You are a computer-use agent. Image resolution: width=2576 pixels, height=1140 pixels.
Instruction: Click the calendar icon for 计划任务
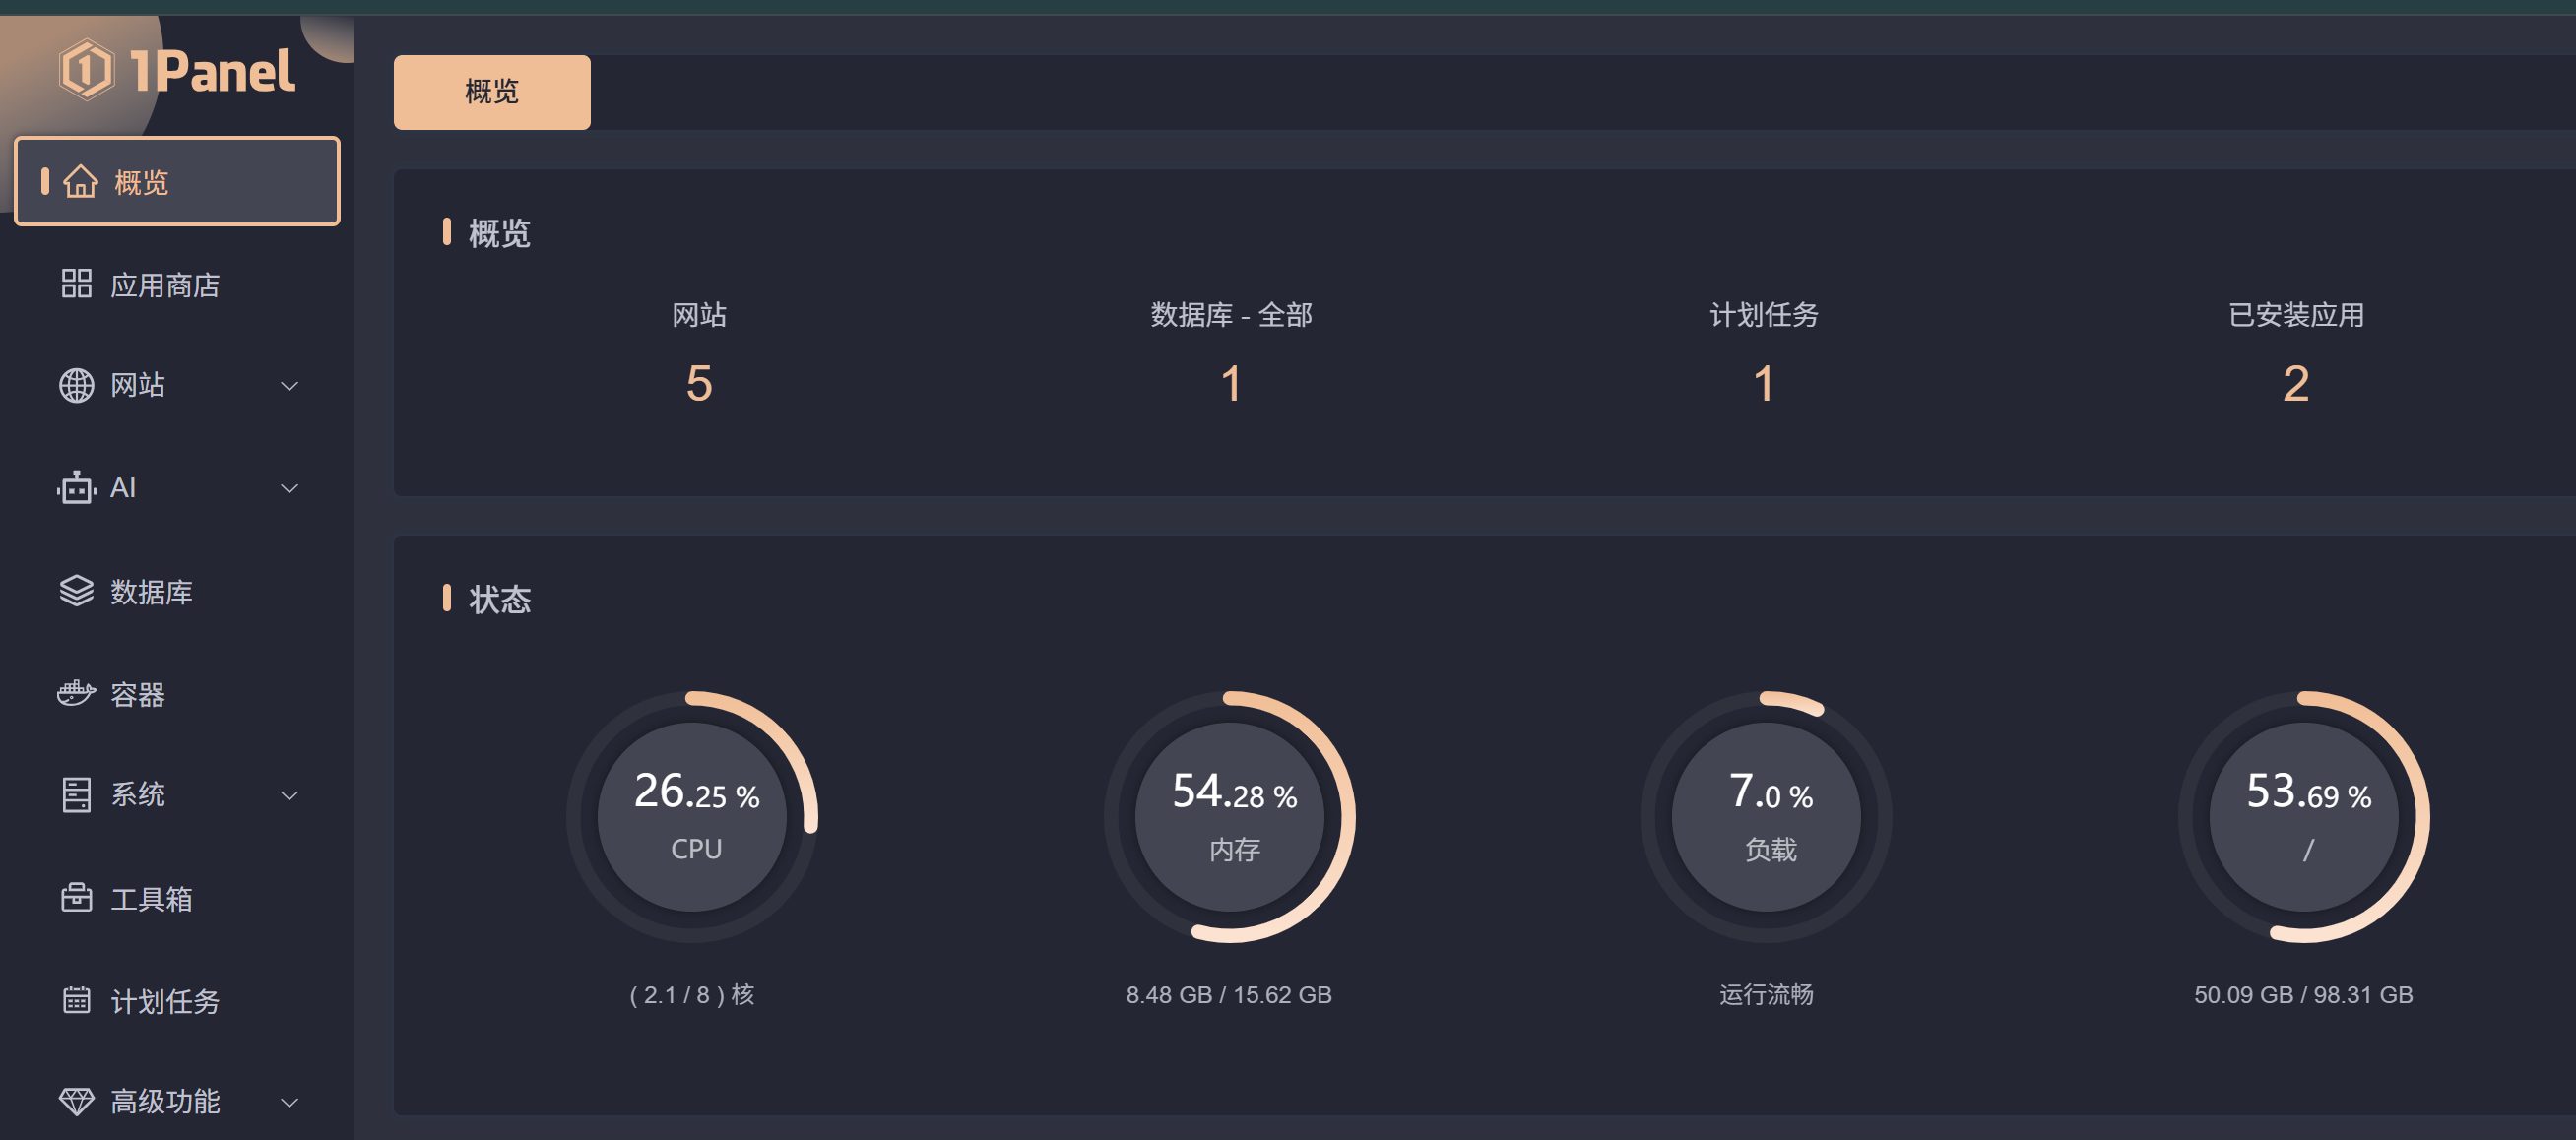76,1000
